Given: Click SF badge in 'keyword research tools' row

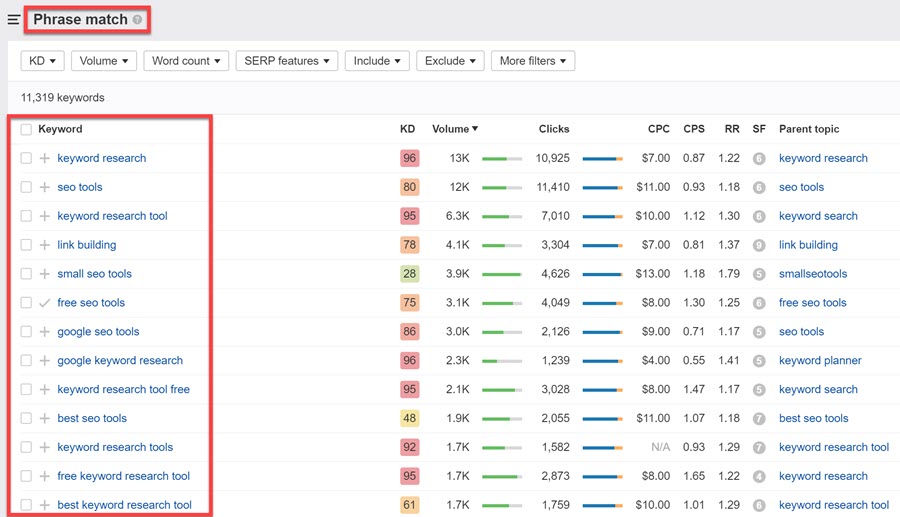Looking at the screenshot, I should tap(759, 447).
